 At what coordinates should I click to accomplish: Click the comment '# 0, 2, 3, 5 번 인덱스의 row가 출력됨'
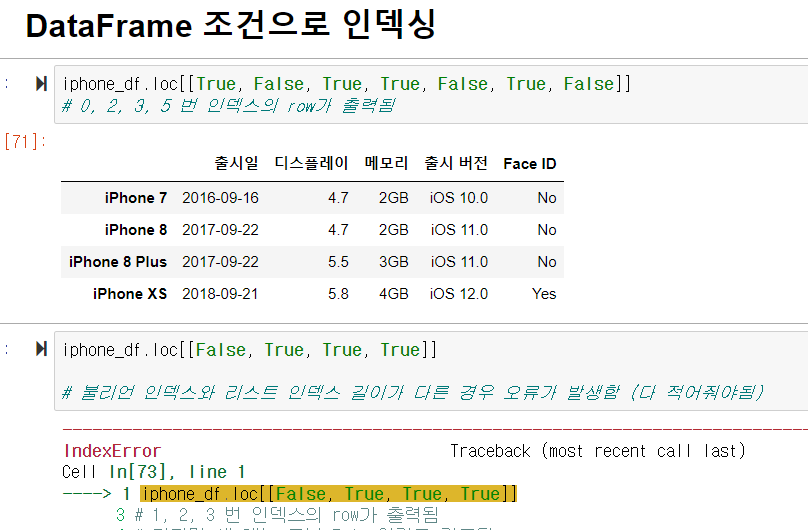228,106
